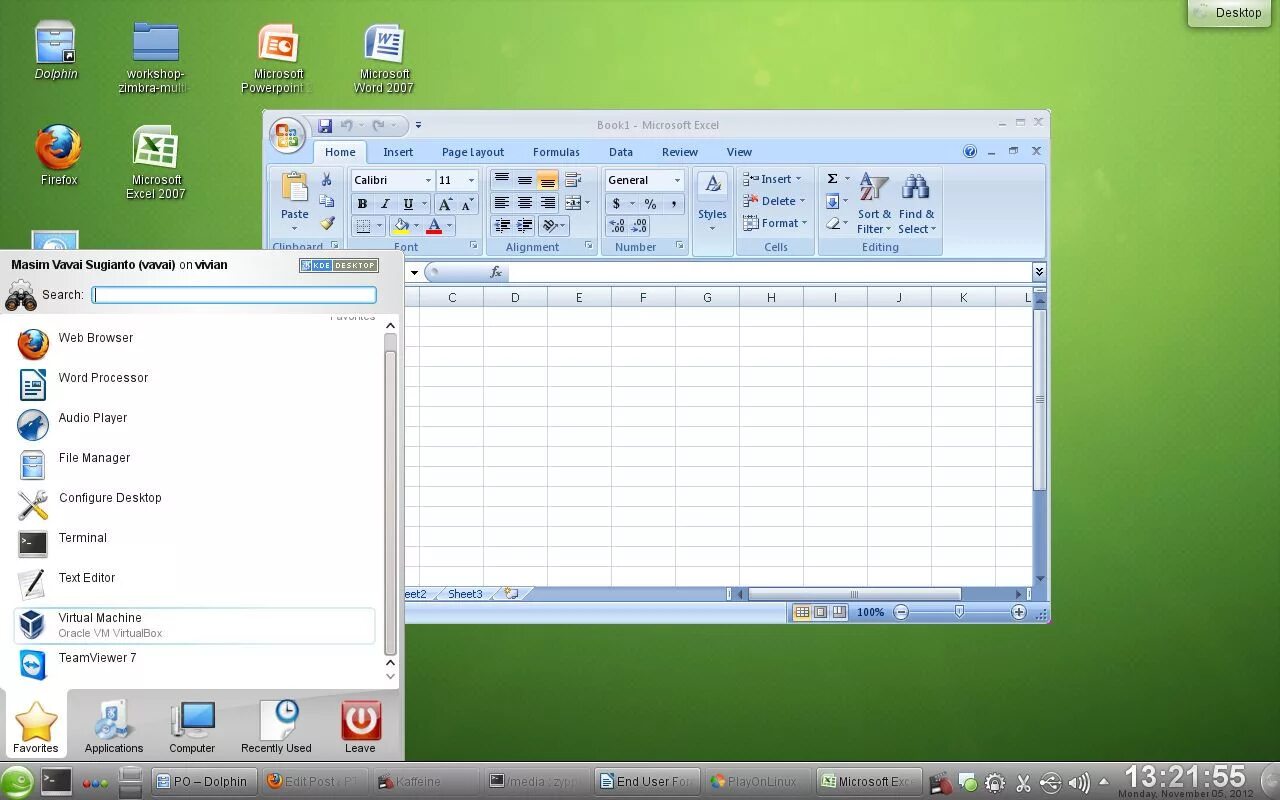1280x800 pixels.
Task: Click the Office button in Excel
Action: point(287,135)
